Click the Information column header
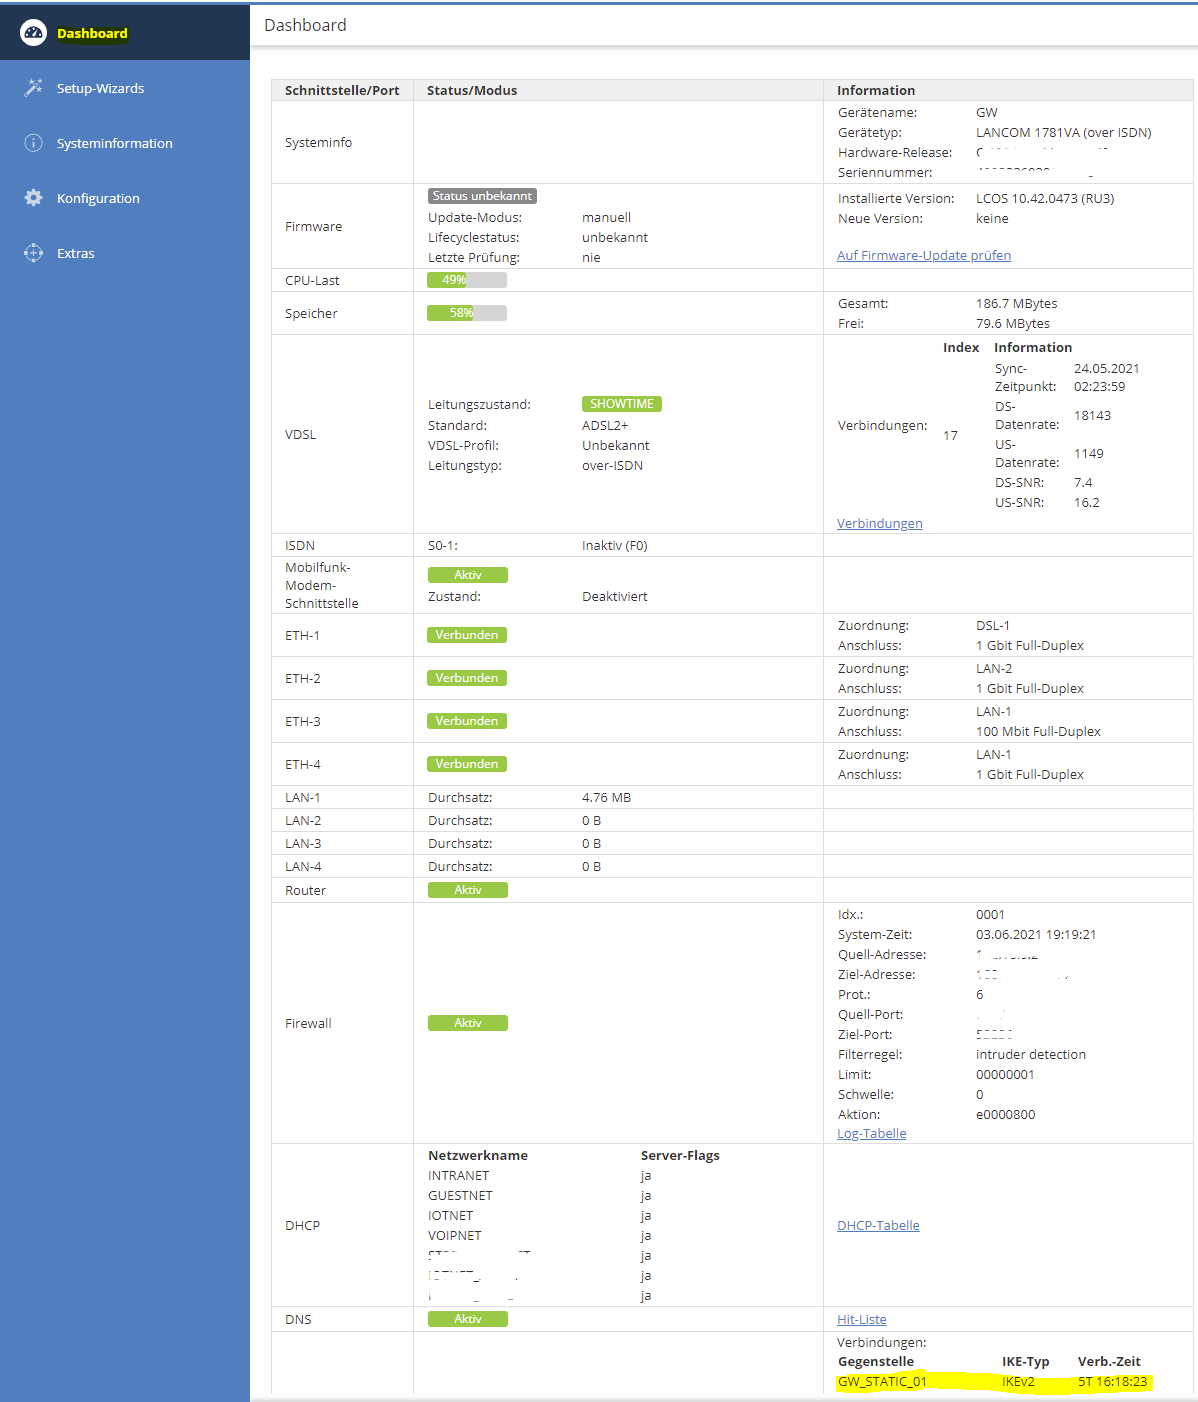 click(876, 90)
